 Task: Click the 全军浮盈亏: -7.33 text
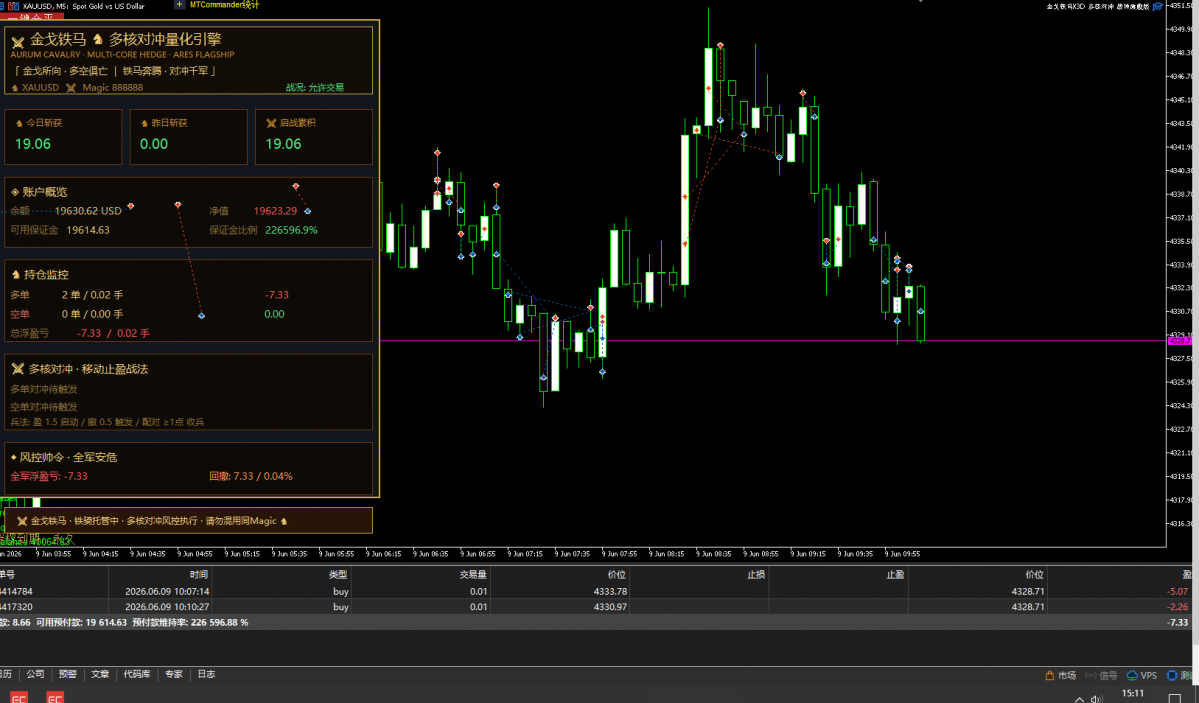(x=49, y=476)
